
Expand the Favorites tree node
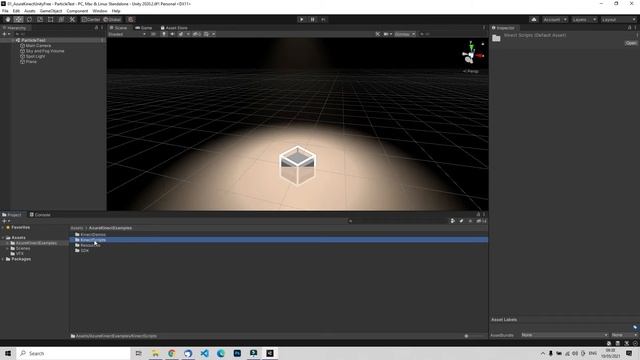[x=3, y=227]
